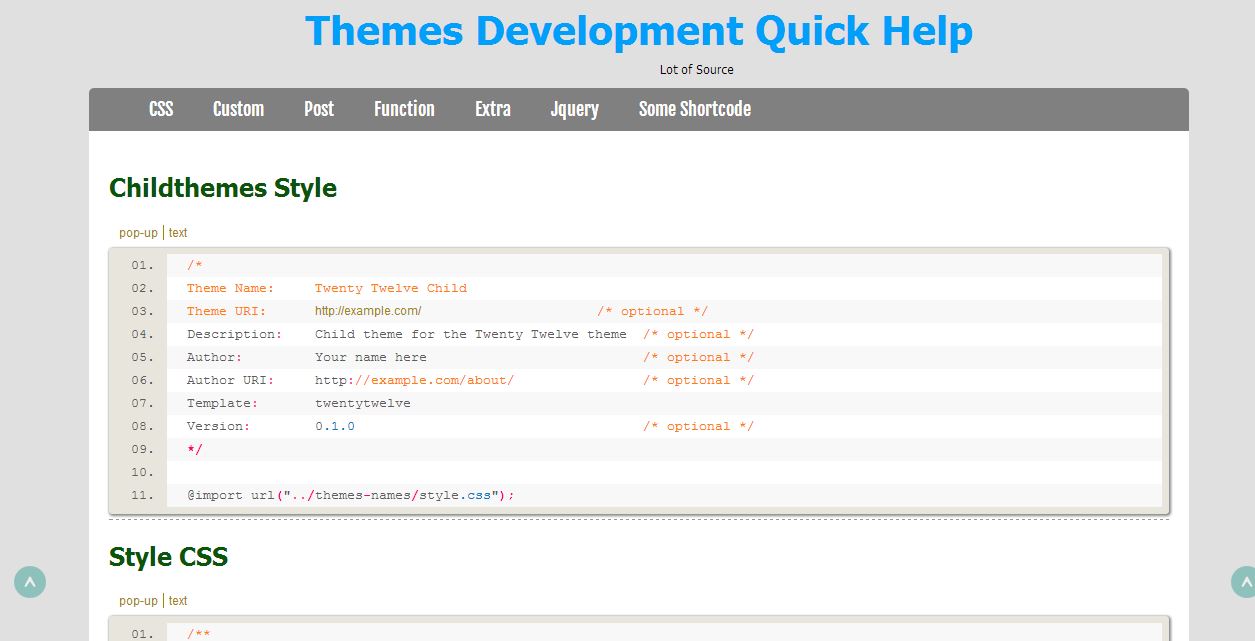Open the Extra menu item
This screenshot has width=1255, height=641.
493,109
